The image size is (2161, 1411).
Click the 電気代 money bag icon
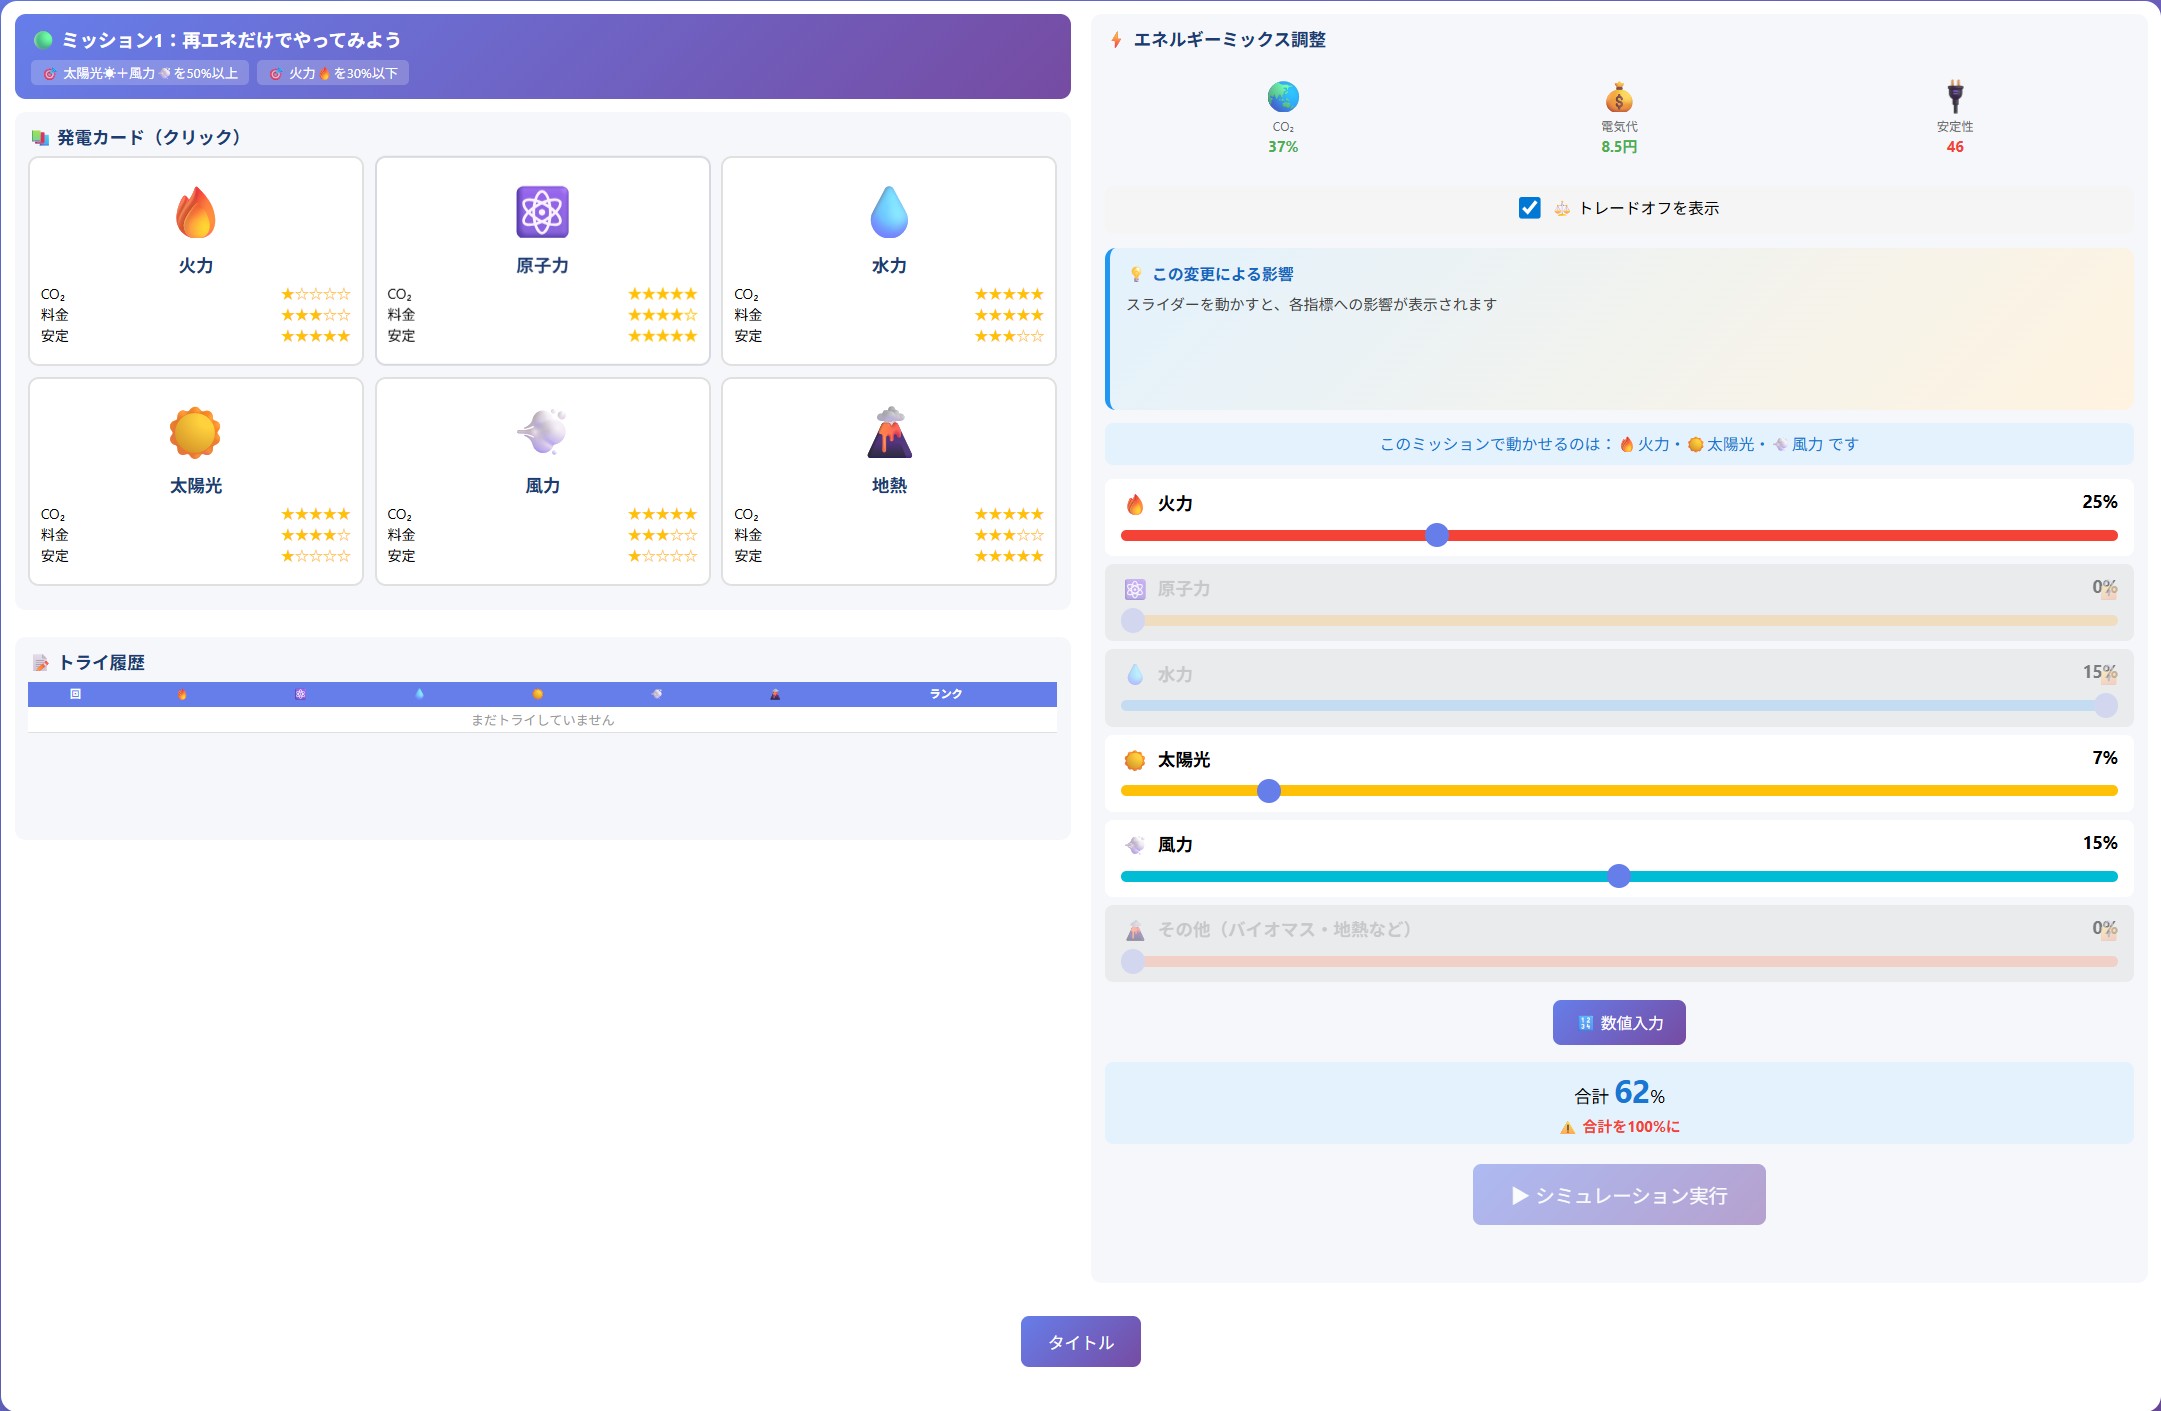point(1619,98)
